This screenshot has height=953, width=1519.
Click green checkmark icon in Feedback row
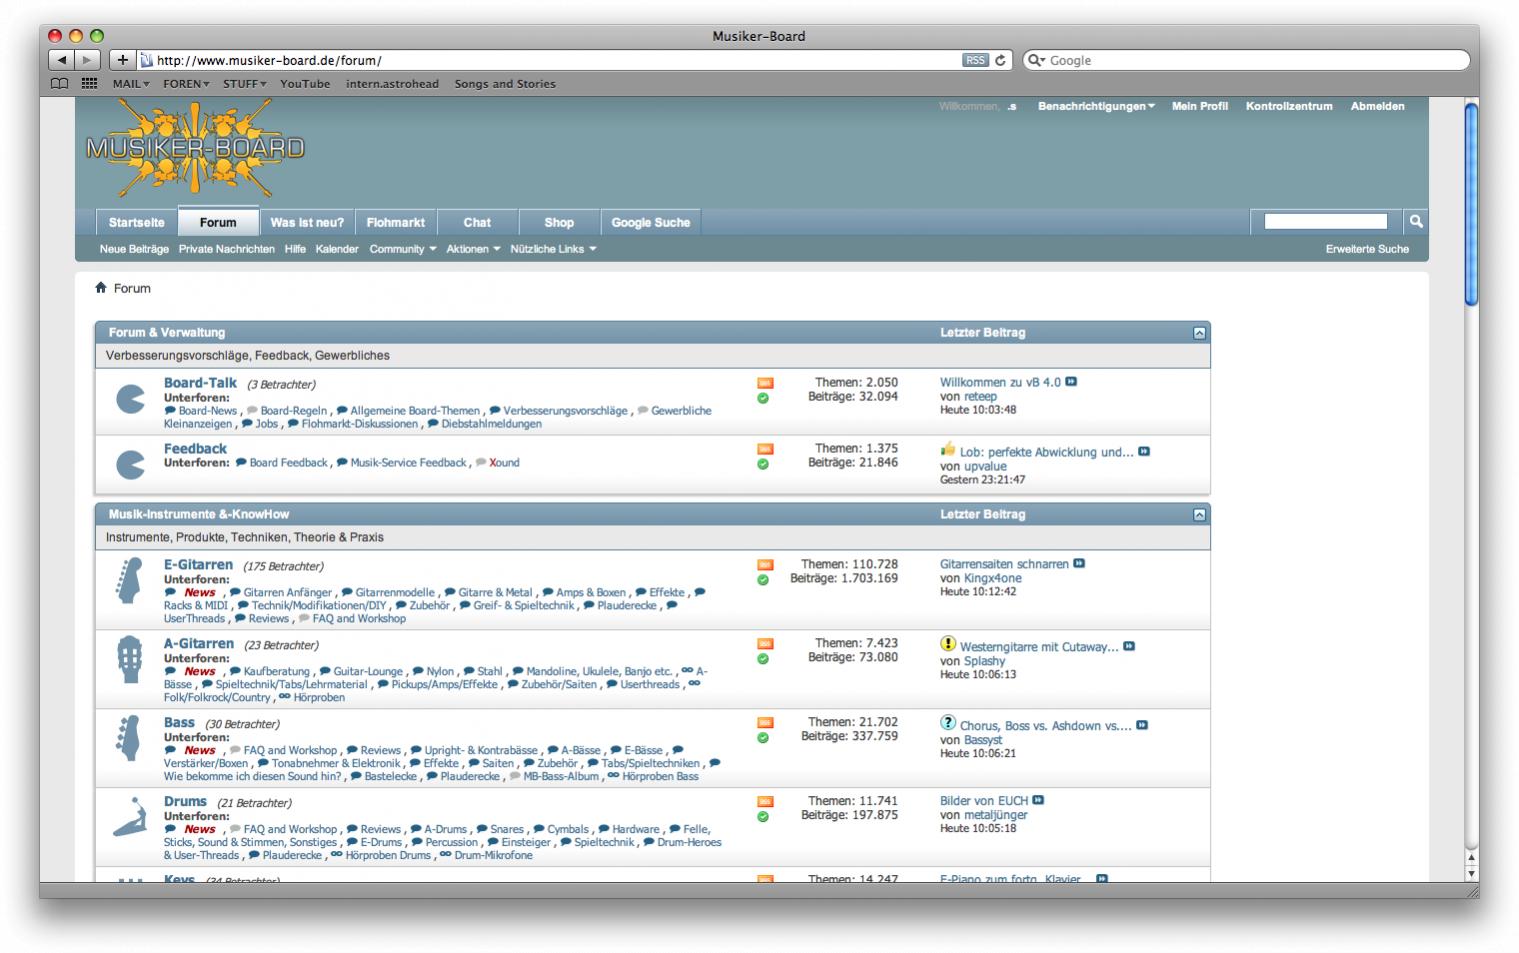[763, 464]
